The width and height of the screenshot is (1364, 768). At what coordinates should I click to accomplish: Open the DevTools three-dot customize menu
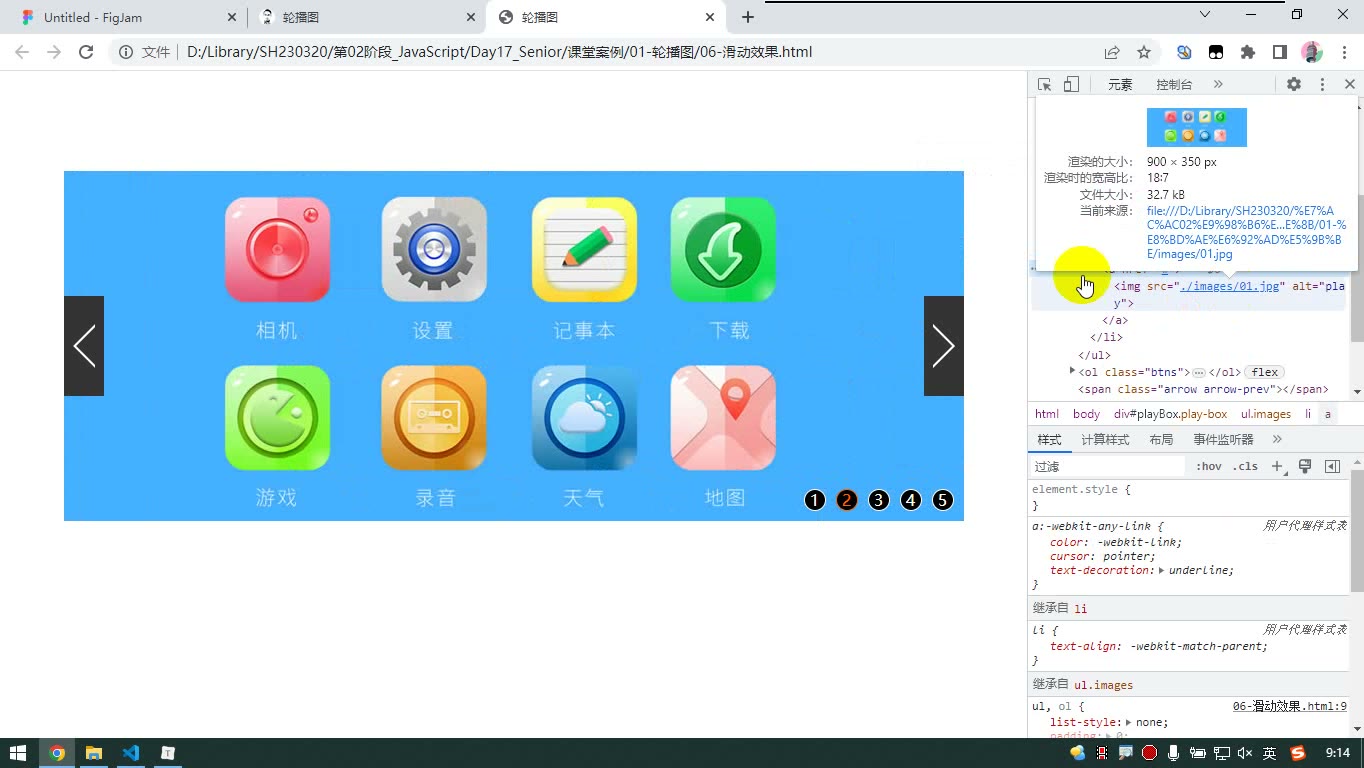tap(1322, 85)
